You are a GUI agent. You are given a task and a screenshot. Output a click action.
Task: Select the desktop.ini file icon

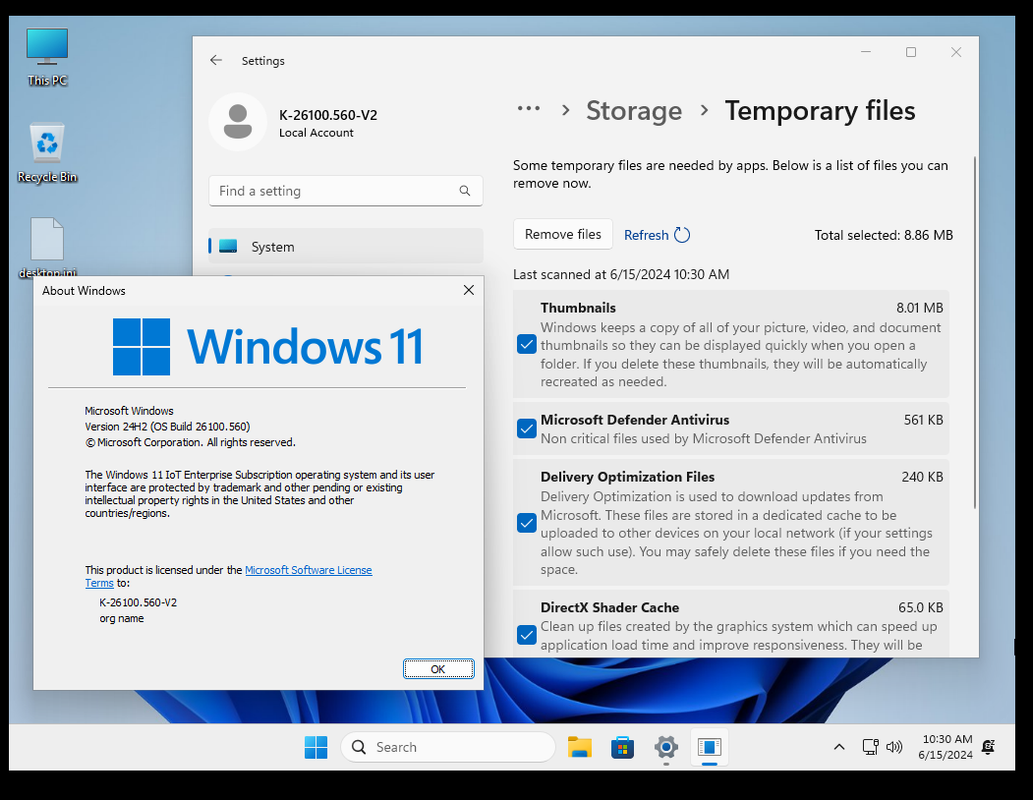coord(47,247)
